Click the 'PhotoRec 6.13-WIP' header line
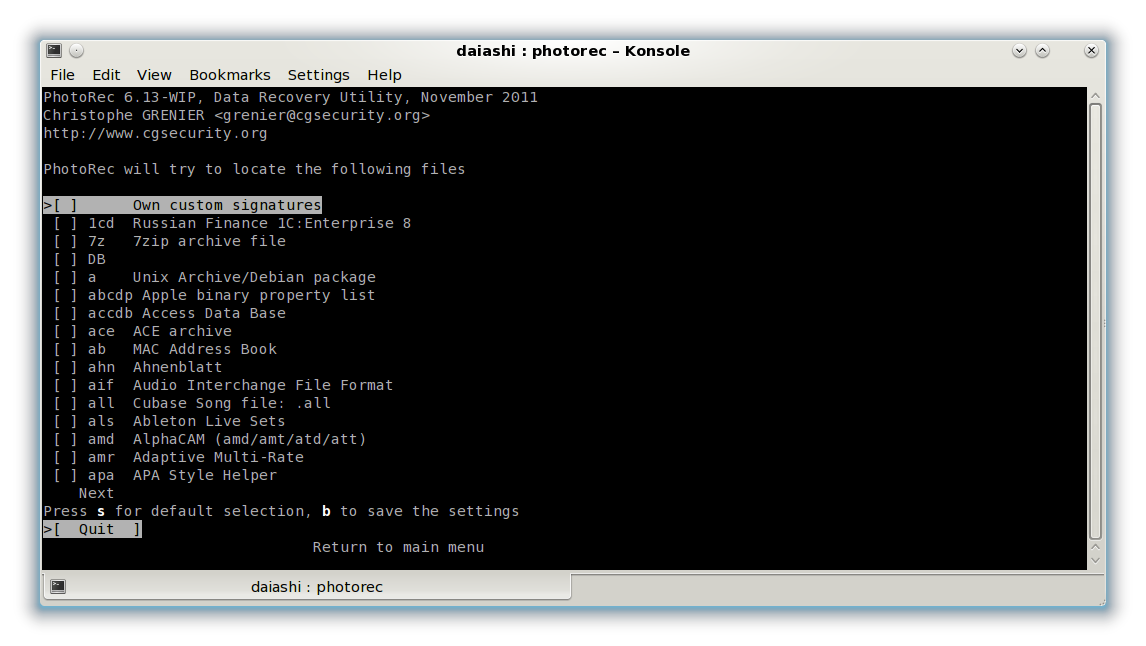Image resolution: width=1146 pixels, height=646 pixels. pyautogui.click(x=290, y=97)
